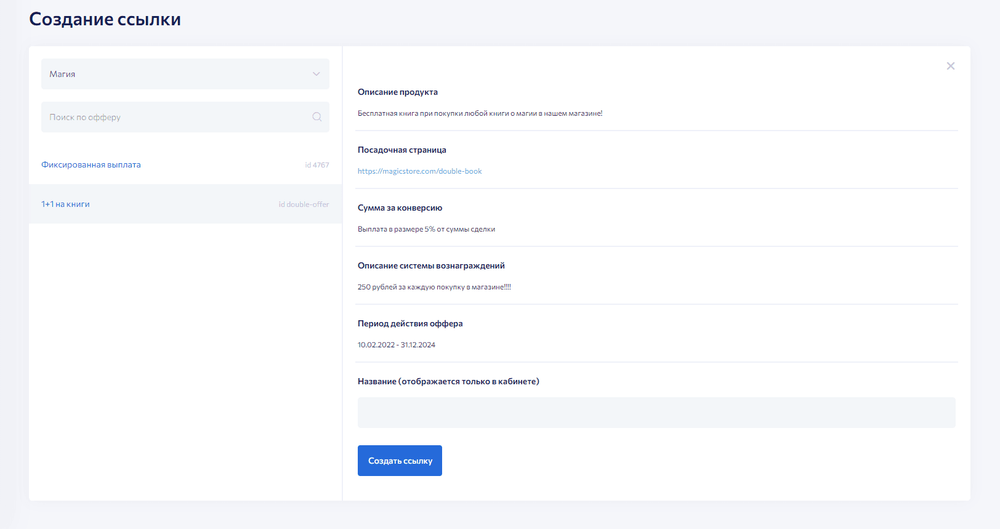1000x529 pixels.
Task: Click the id 4767 label
Action: click(x=317, y=165)
